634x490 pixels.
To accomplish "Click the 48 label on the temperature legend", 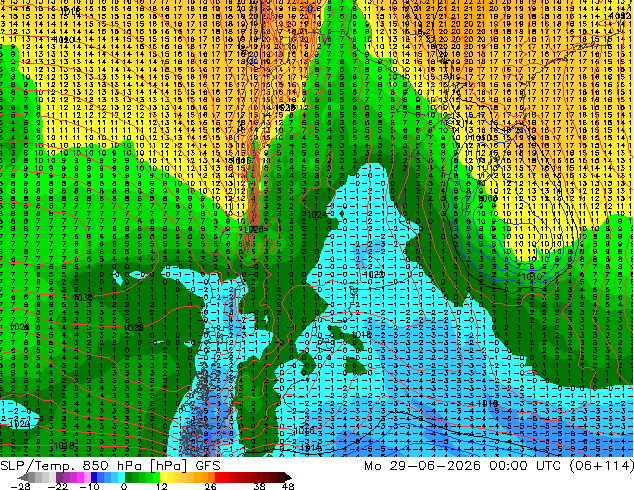I will (288, 486).
